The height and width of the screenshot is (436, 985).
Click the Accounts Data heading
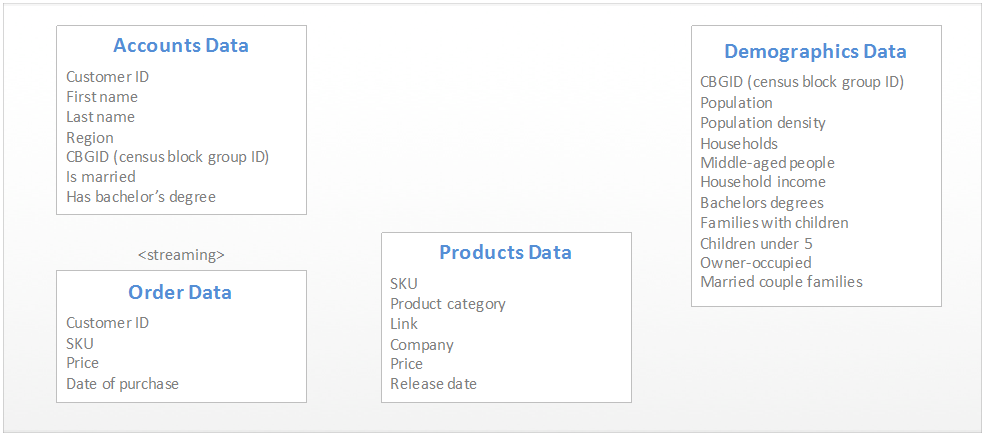point(181,45)
